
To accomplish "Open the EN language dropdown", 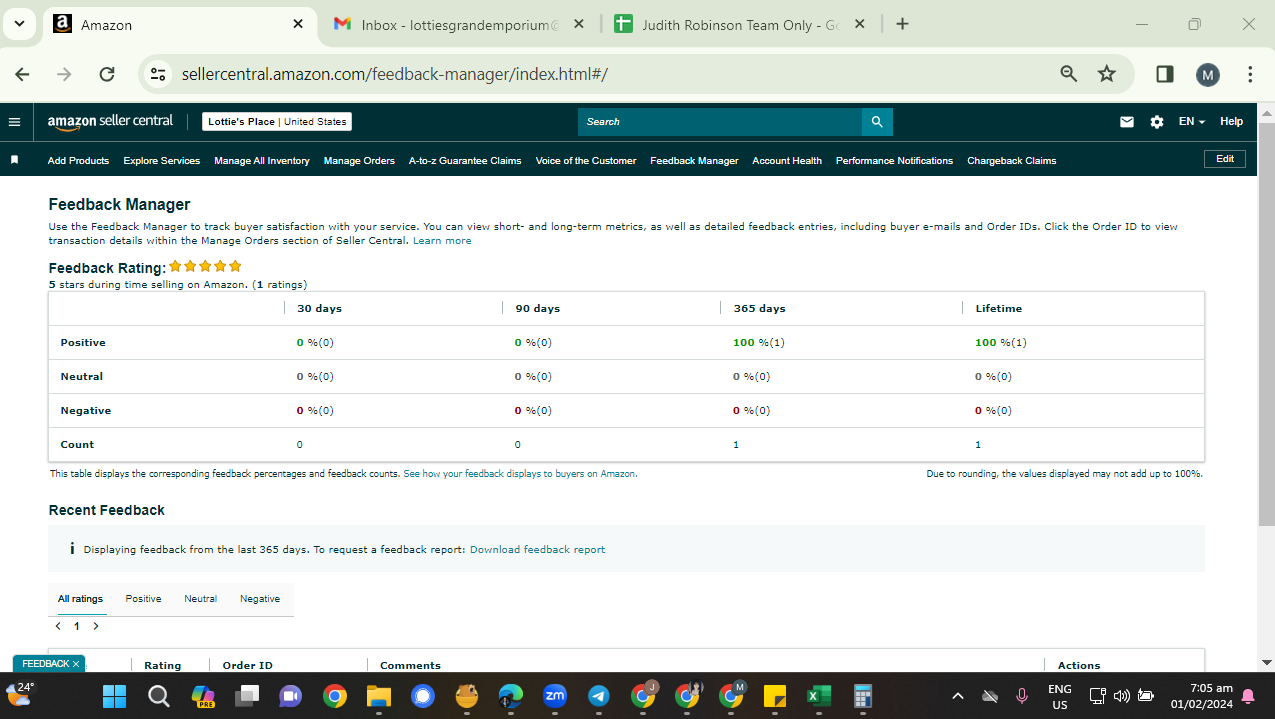I will (1192, 122).
